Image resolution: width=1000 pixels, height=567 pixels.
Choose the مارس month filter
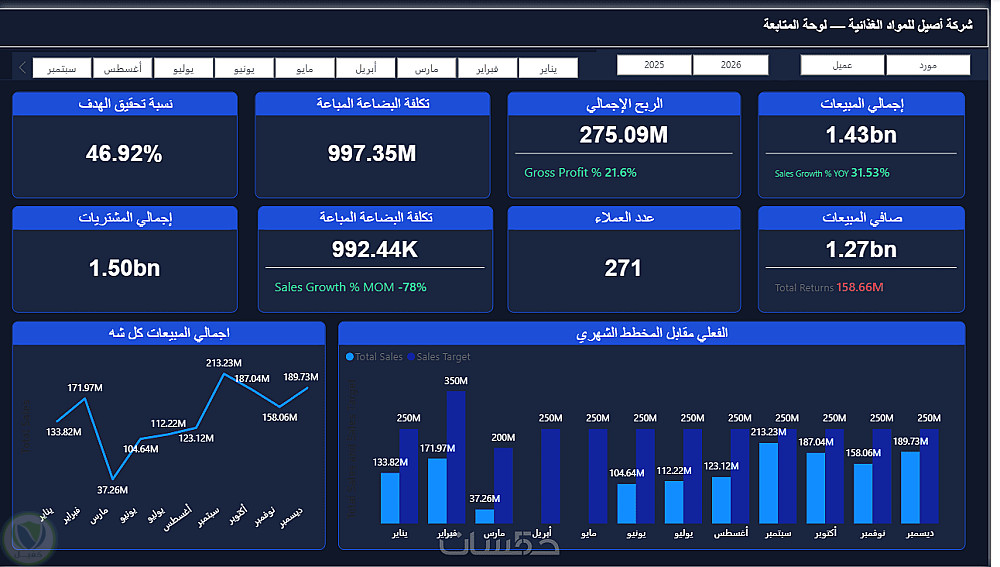coord(427,68)
